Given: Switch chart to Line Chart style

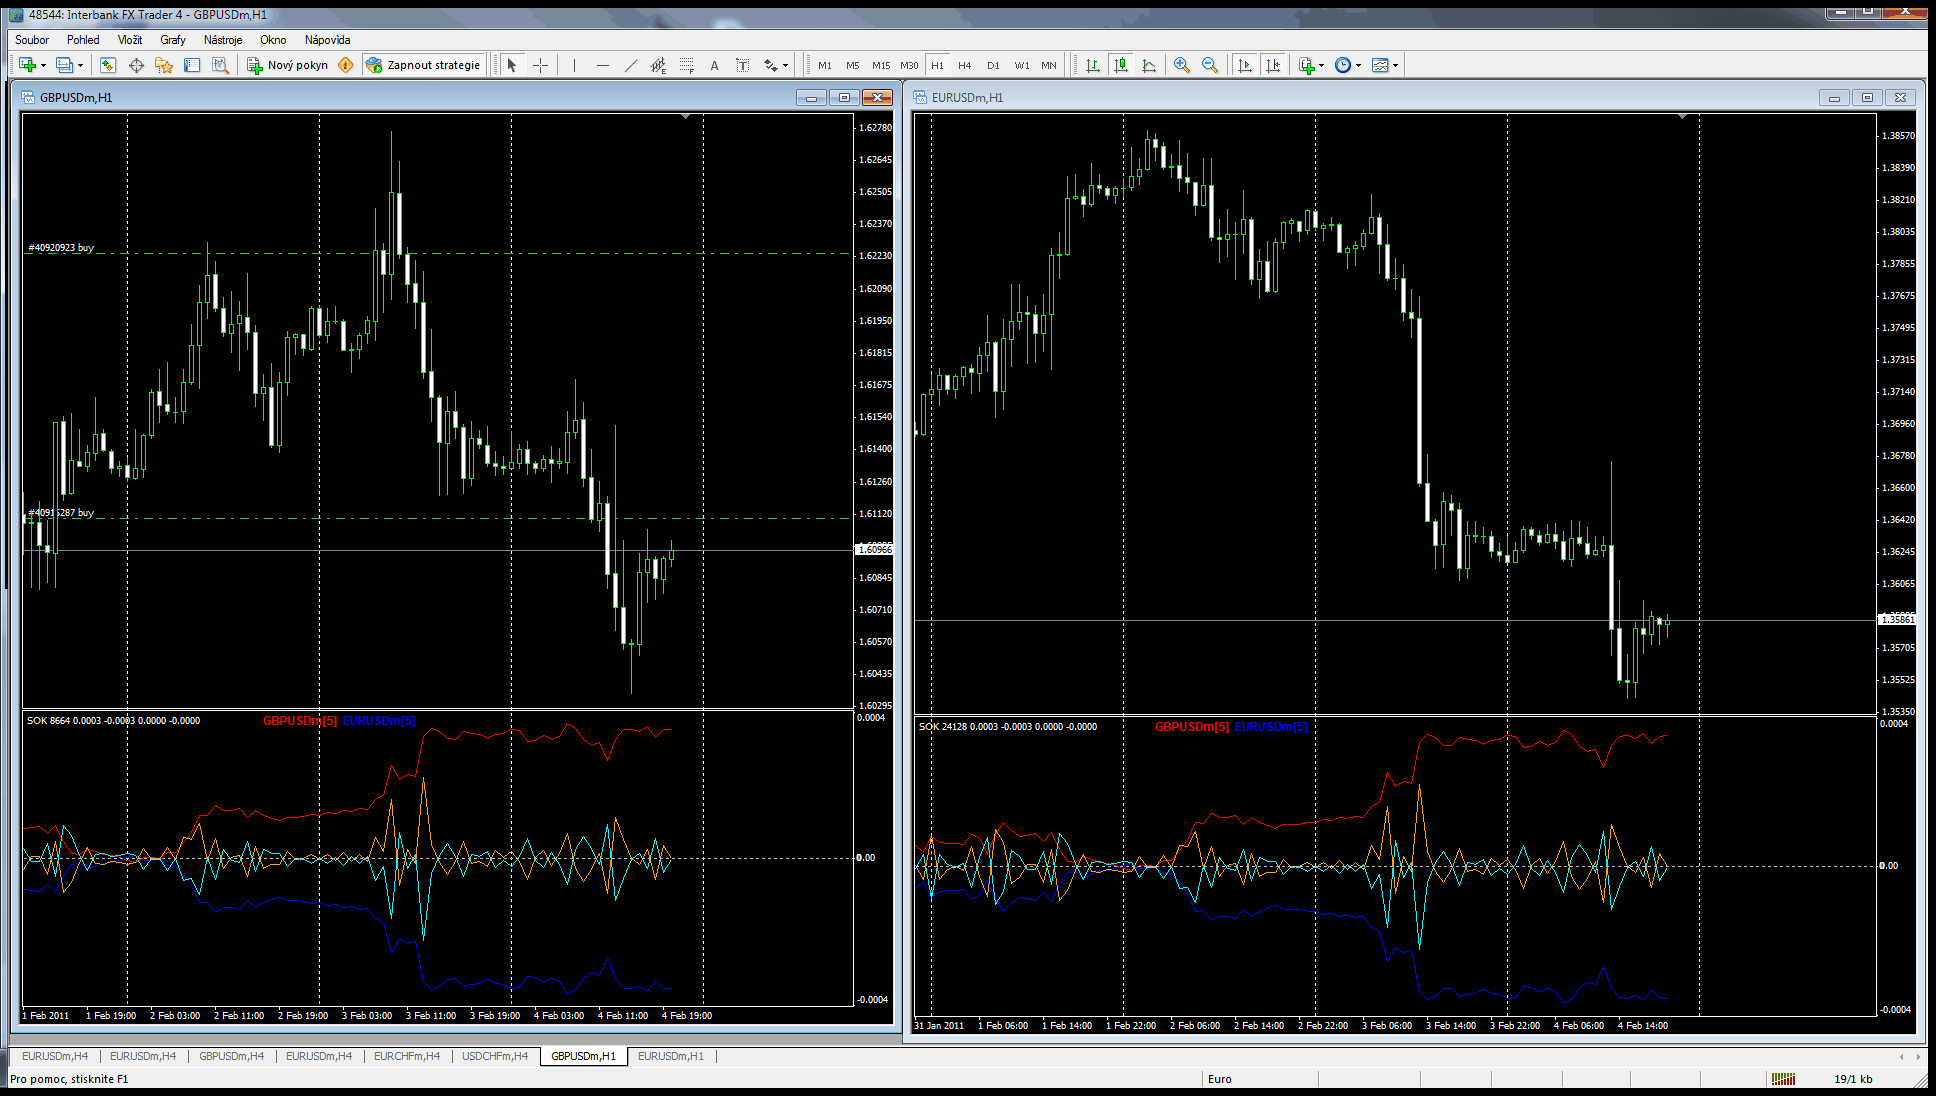Looking at the screenshot, I should click(1149, 65).
